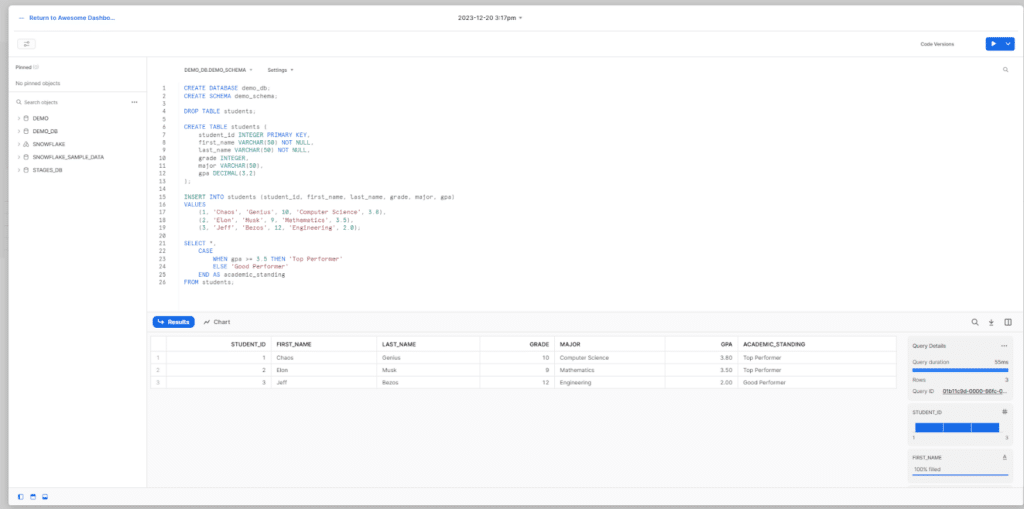Click the FIRST_NAME 100% filled bar
This screenshot has height=509, width=1024.
click(x=960, y=475)
